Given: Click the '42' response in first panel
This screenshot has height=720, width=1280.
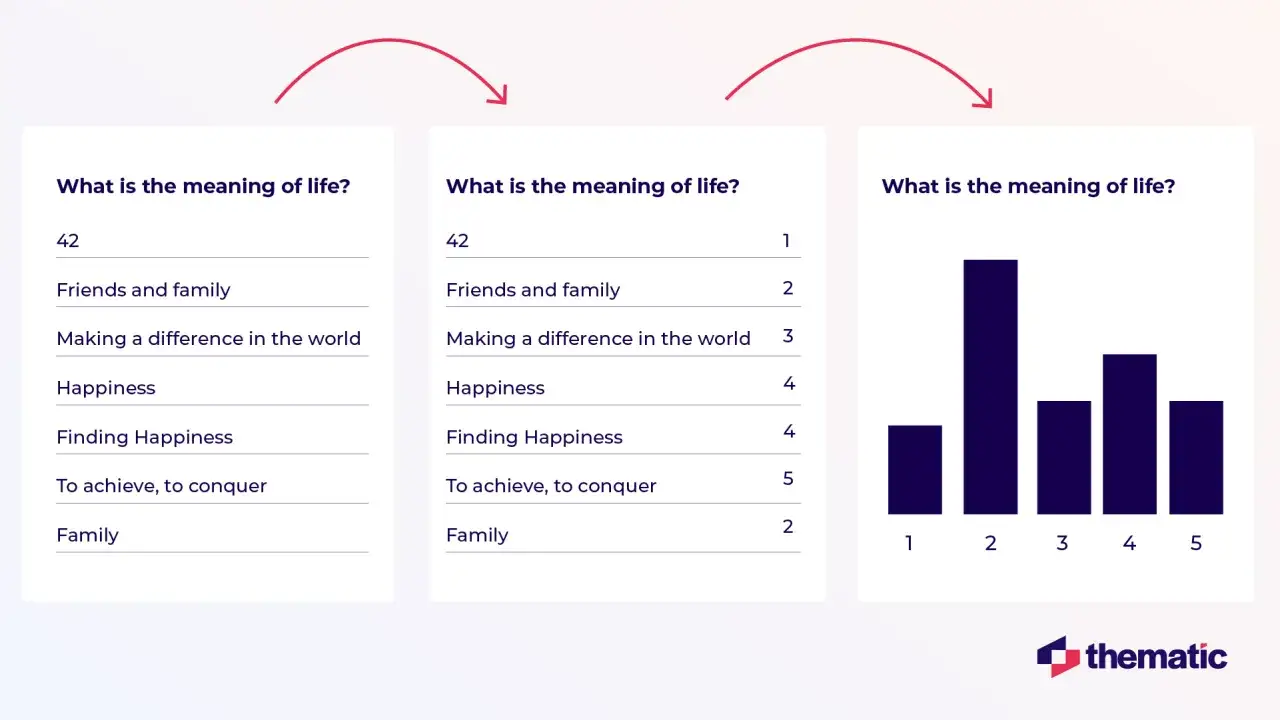Looking at the screenshot, I should pos(67,241).
